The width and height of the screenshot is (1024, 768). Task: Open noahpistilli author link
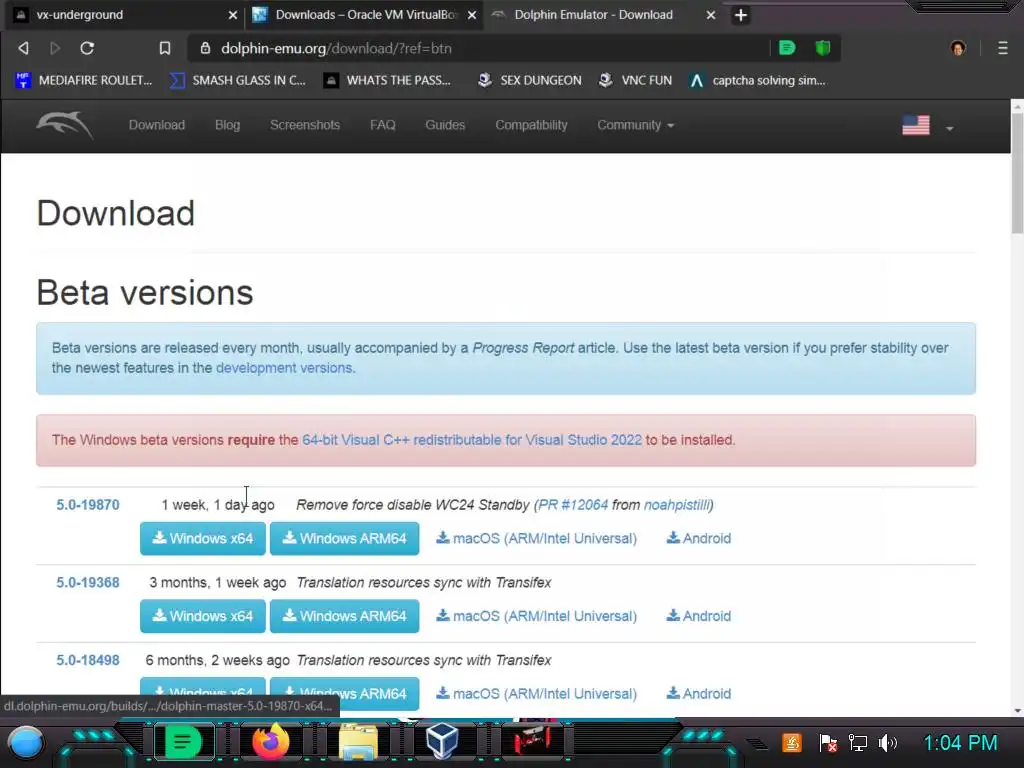coord(677,505)
